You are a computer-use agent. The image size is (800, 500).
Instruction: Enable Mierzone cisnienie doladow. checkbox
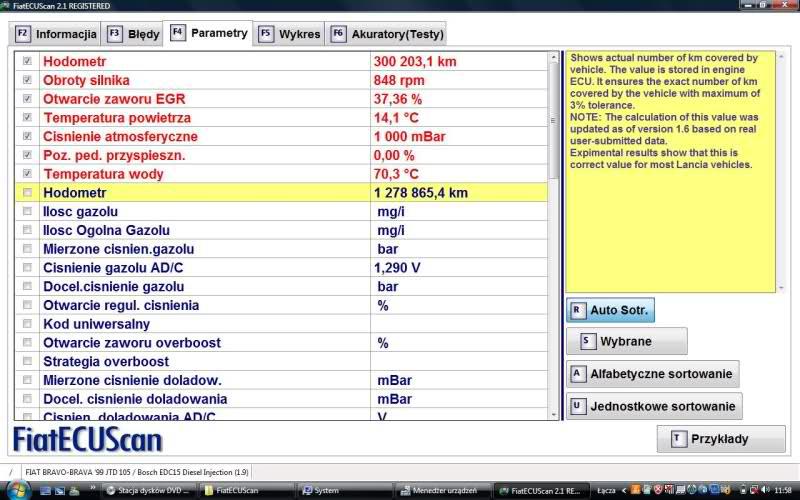tap(28, 380)
